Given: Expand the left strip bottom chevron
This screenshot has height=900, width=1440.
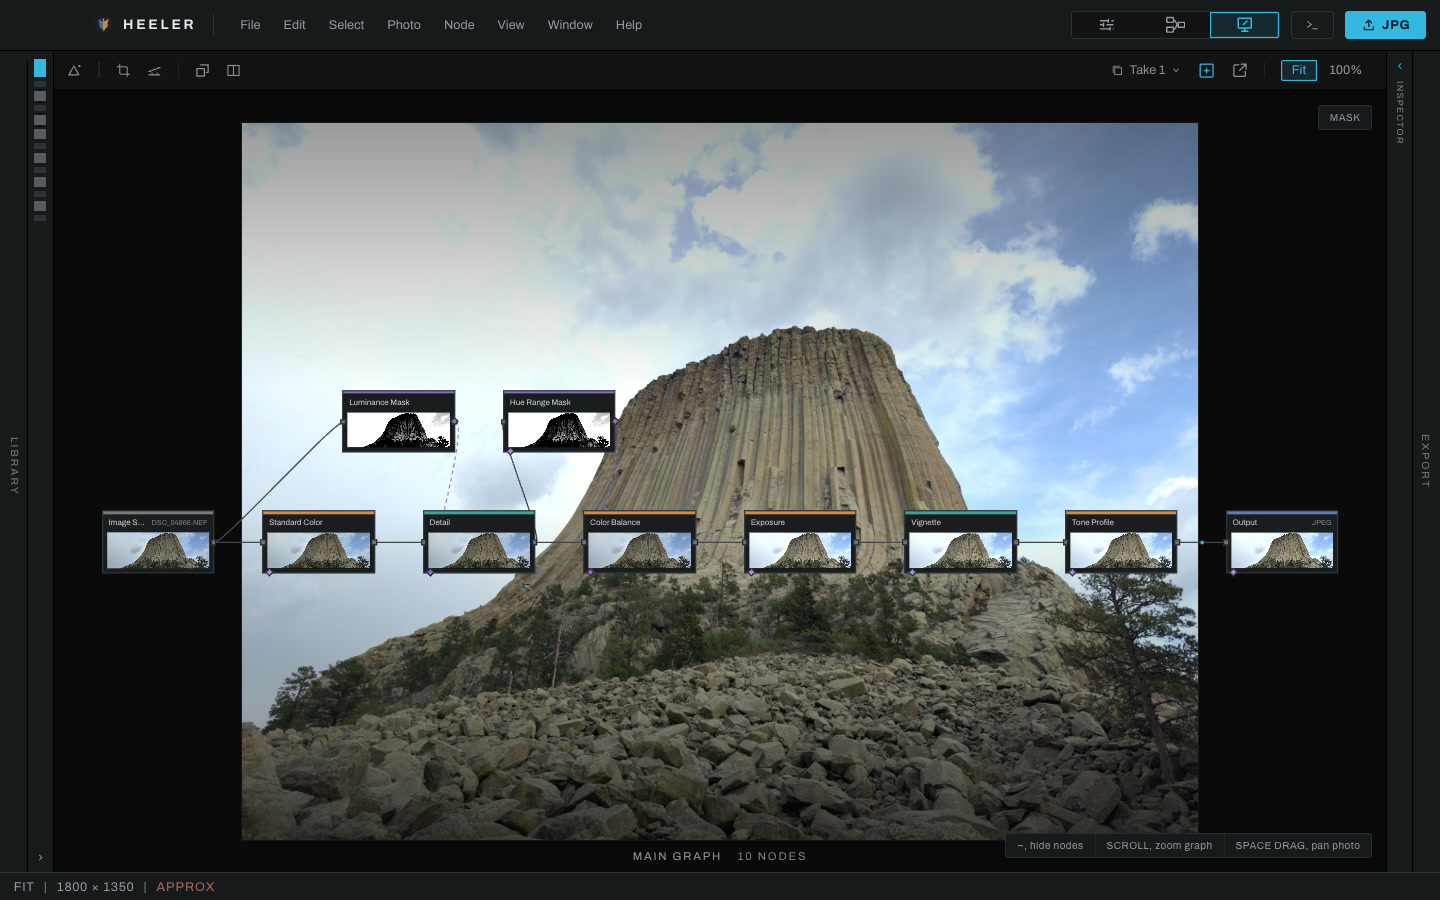Looking at the screenshot, I should coord(40,857).
